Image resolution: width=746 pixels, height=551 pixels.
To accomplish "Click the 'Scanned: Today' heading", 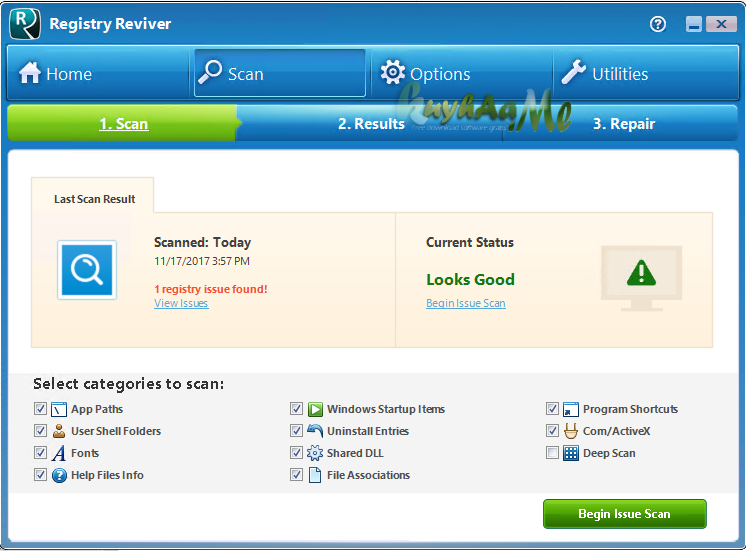I will pos(202,242).
